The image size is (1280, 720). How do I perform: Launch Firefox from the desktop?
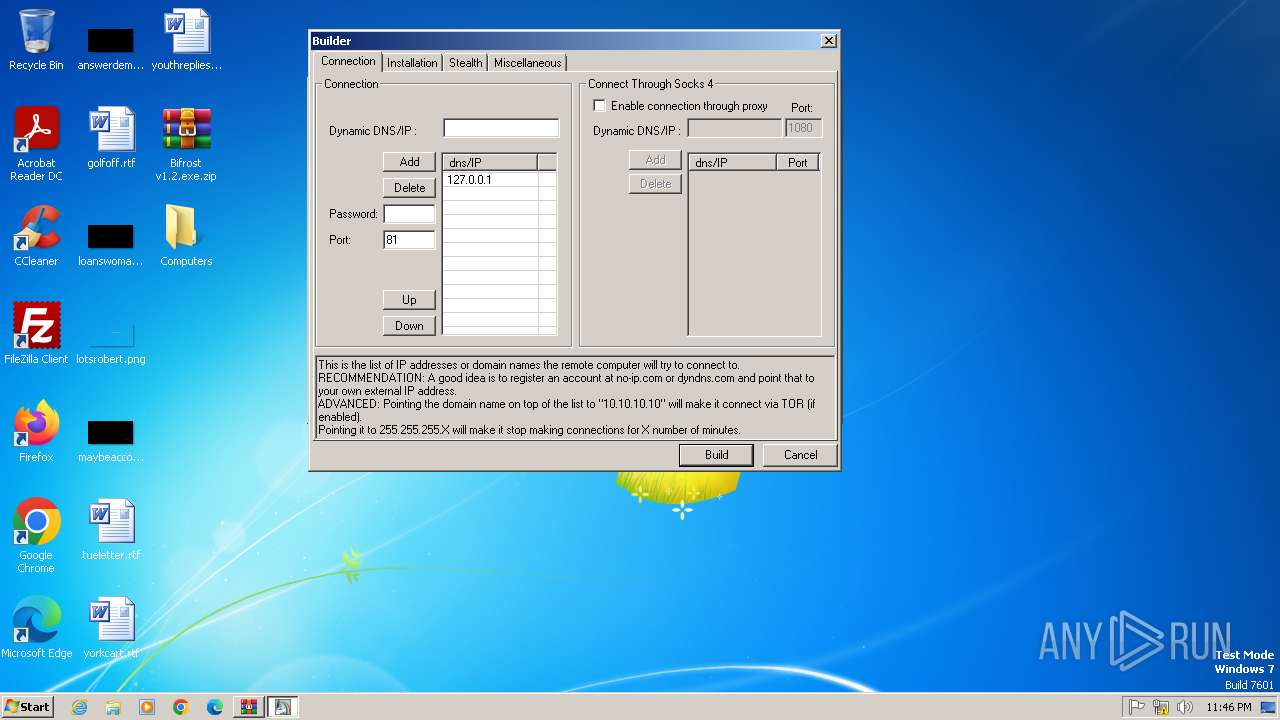pos(36,432)
